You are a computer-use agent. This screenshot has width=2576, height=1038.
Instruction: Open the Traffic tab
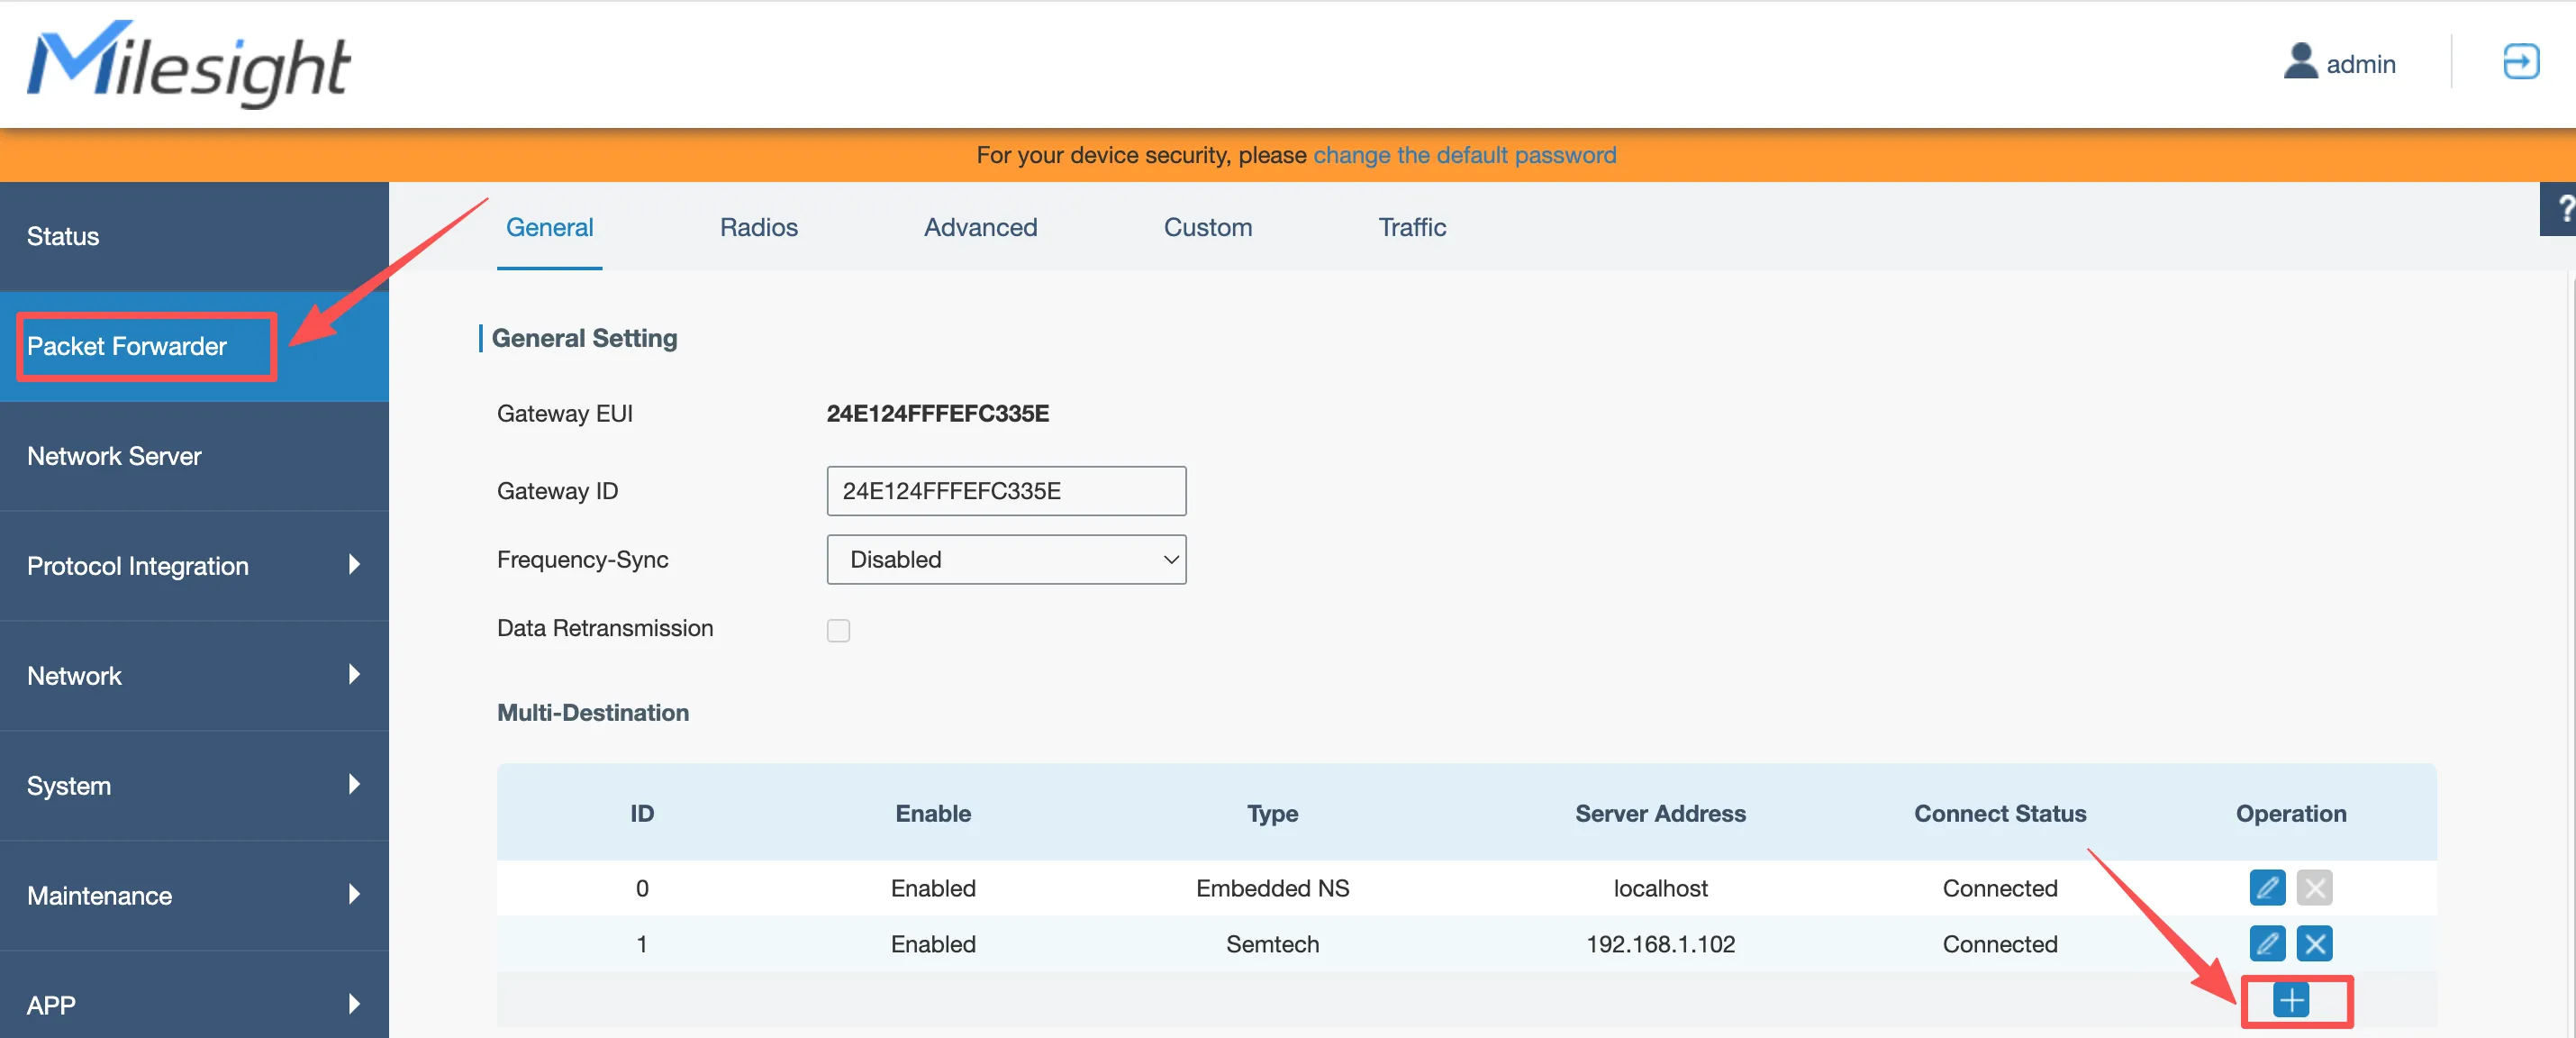pyautogui.click(x=1411, y=228)
